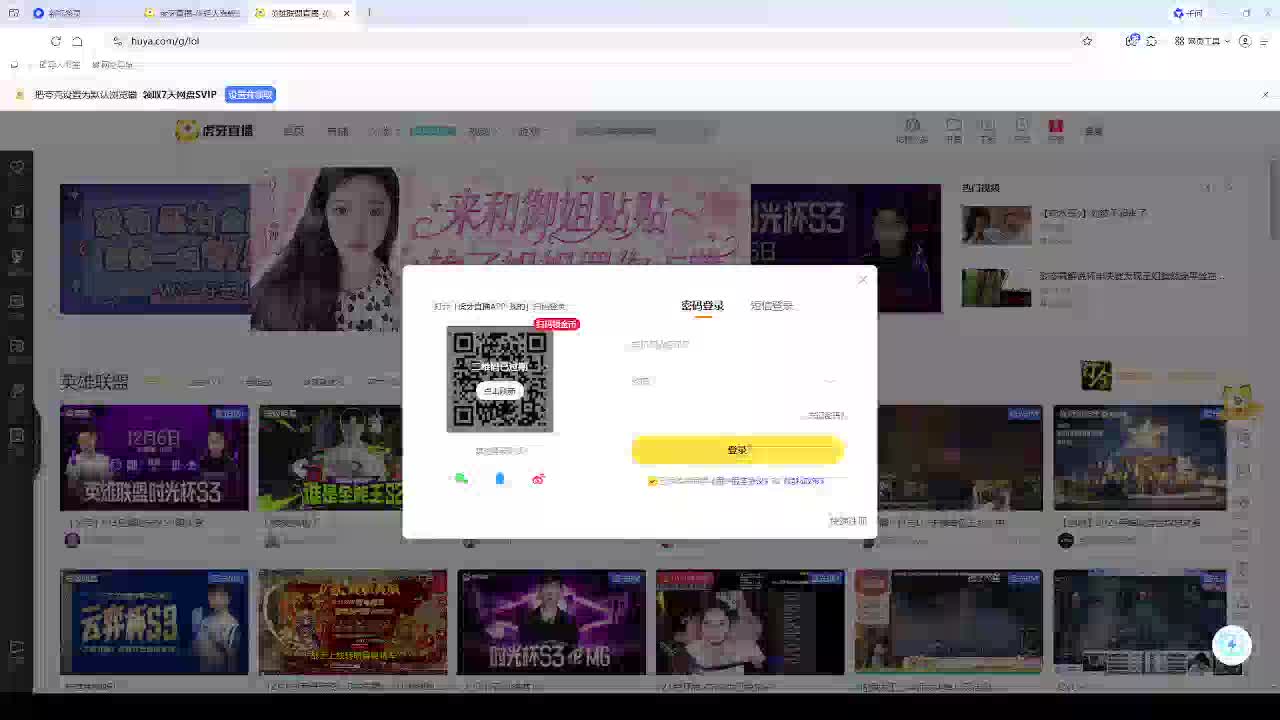The height and width of the screenshot is (720, 1280).
Task: Click the quick register link
Action: (x=848, y=521)
